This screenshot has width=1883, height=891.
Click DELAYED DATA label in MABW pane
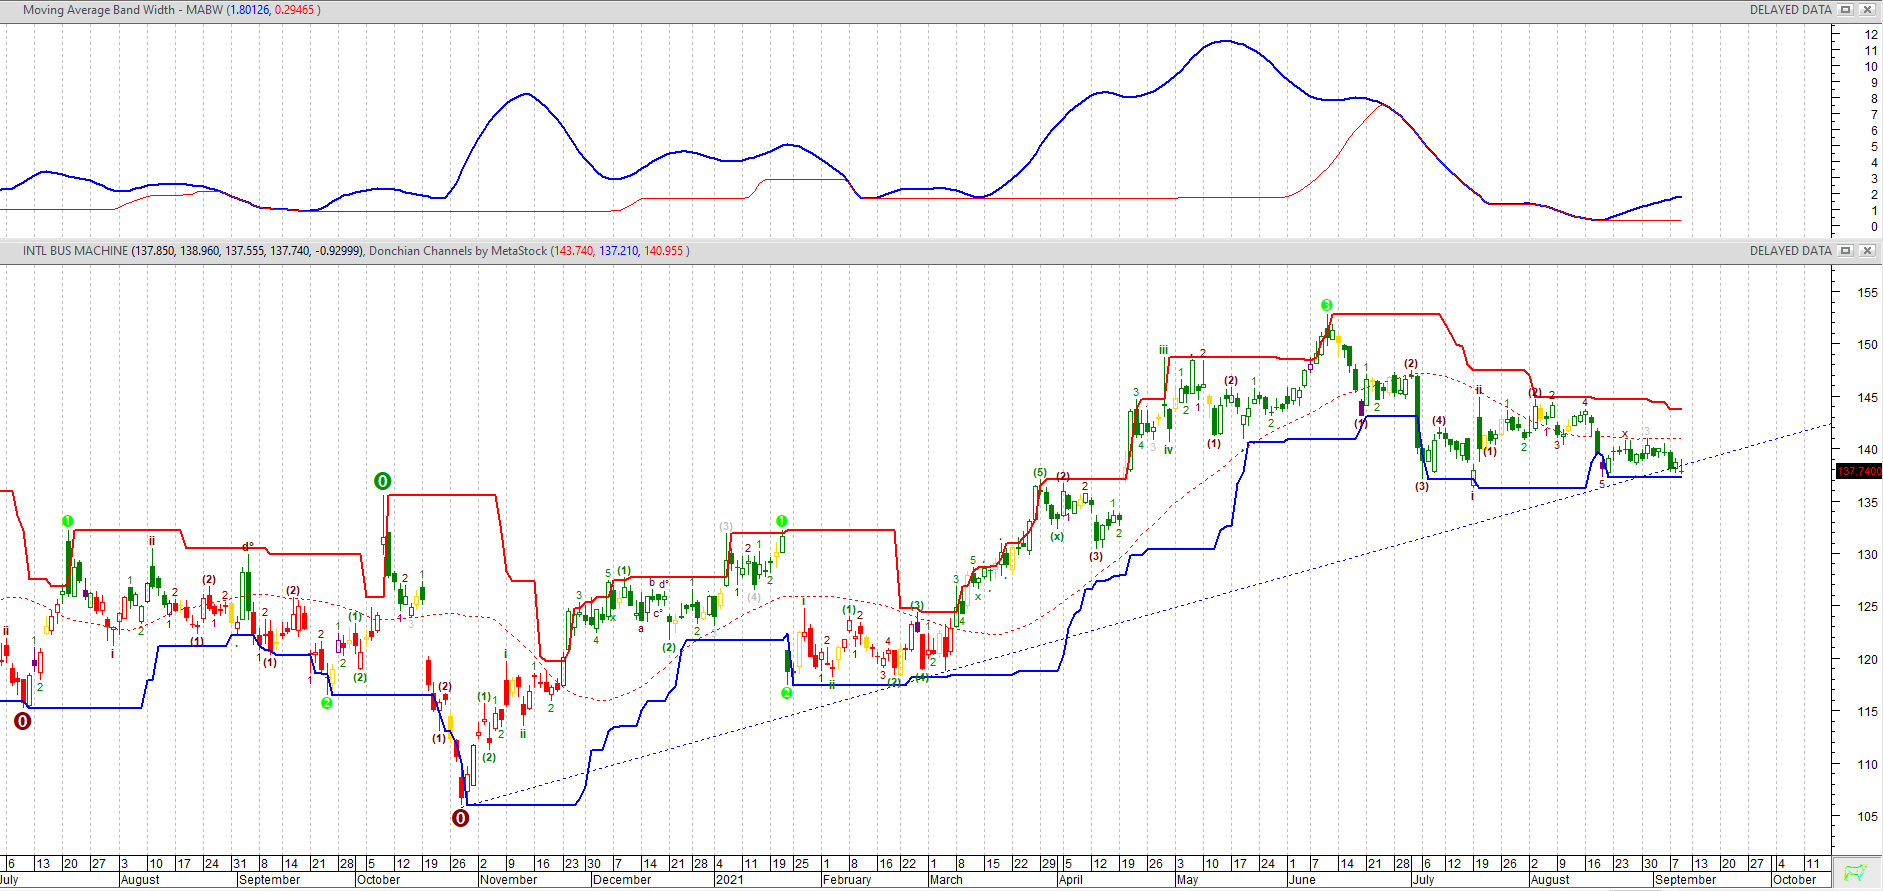1790,10
